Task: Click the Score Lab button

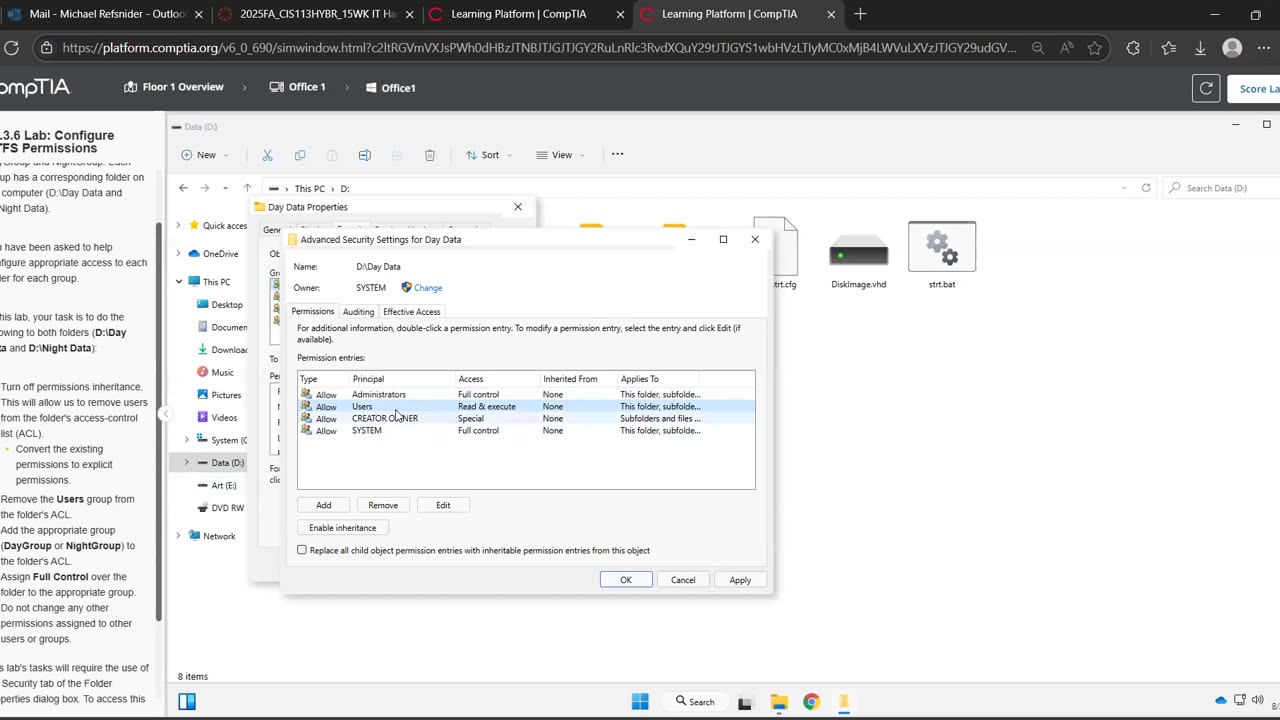Action: 1254,88
